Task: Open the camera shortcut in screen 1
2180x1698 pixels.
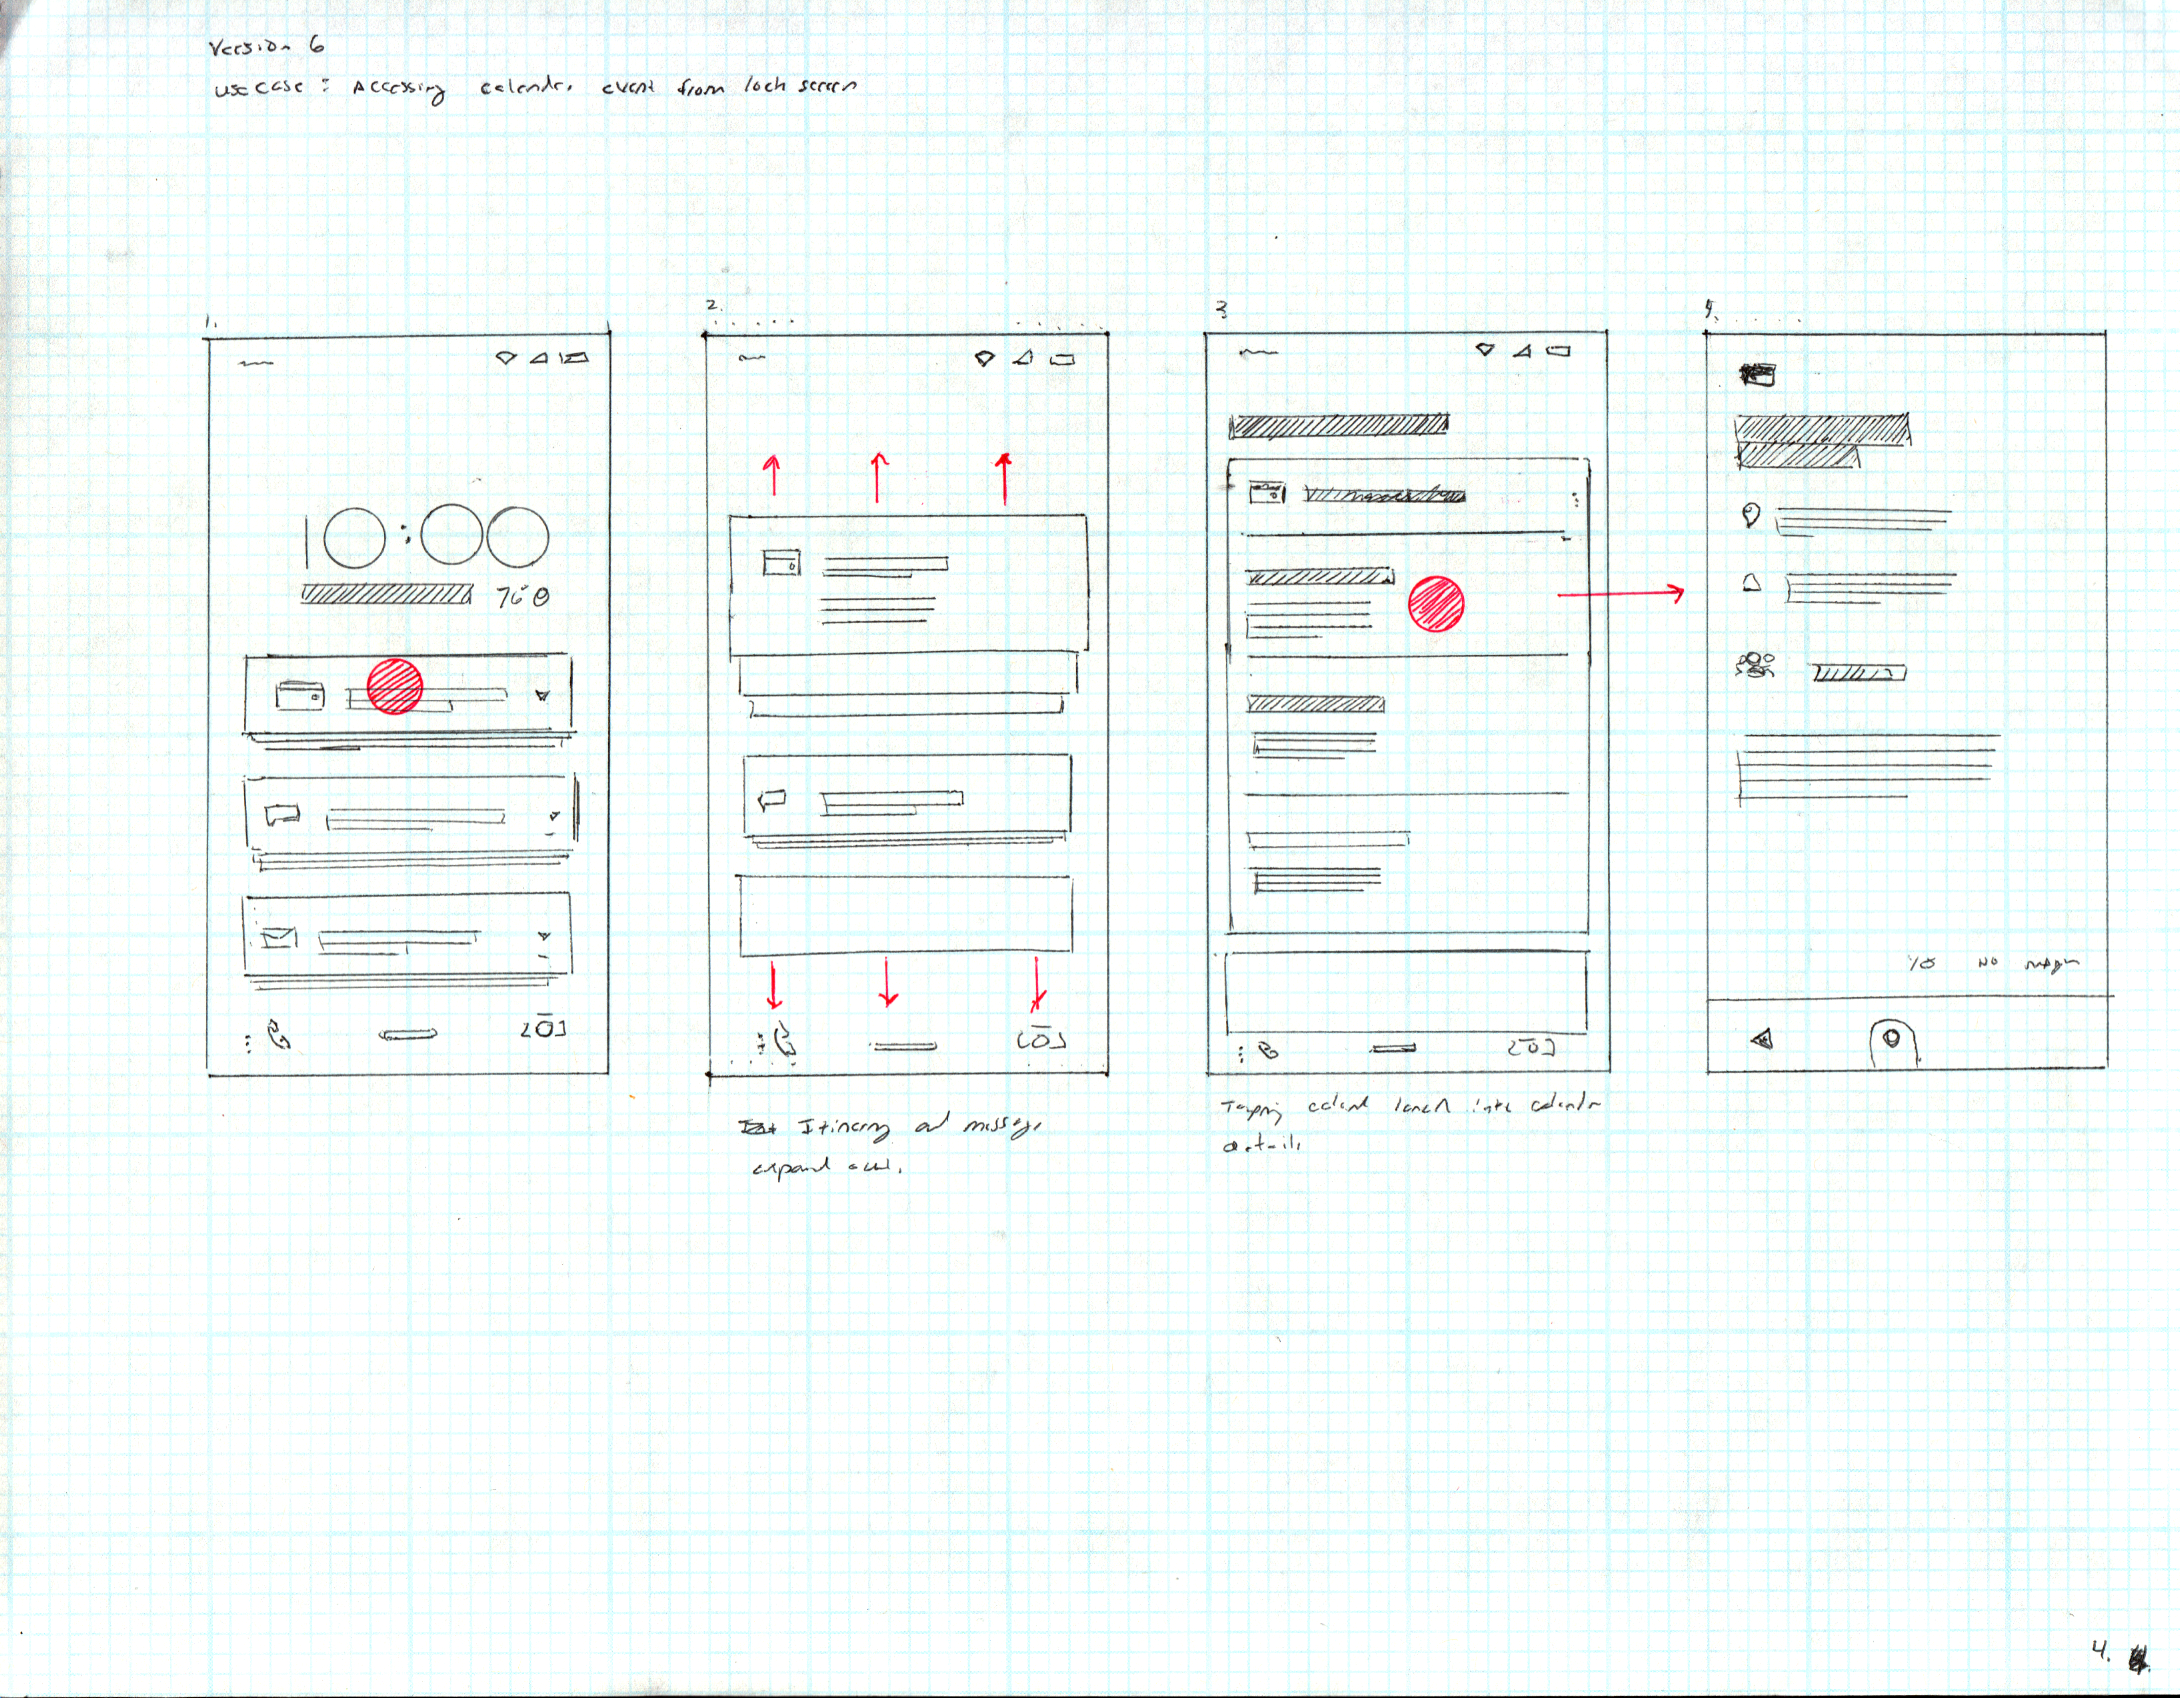Action: (543, 1028)
